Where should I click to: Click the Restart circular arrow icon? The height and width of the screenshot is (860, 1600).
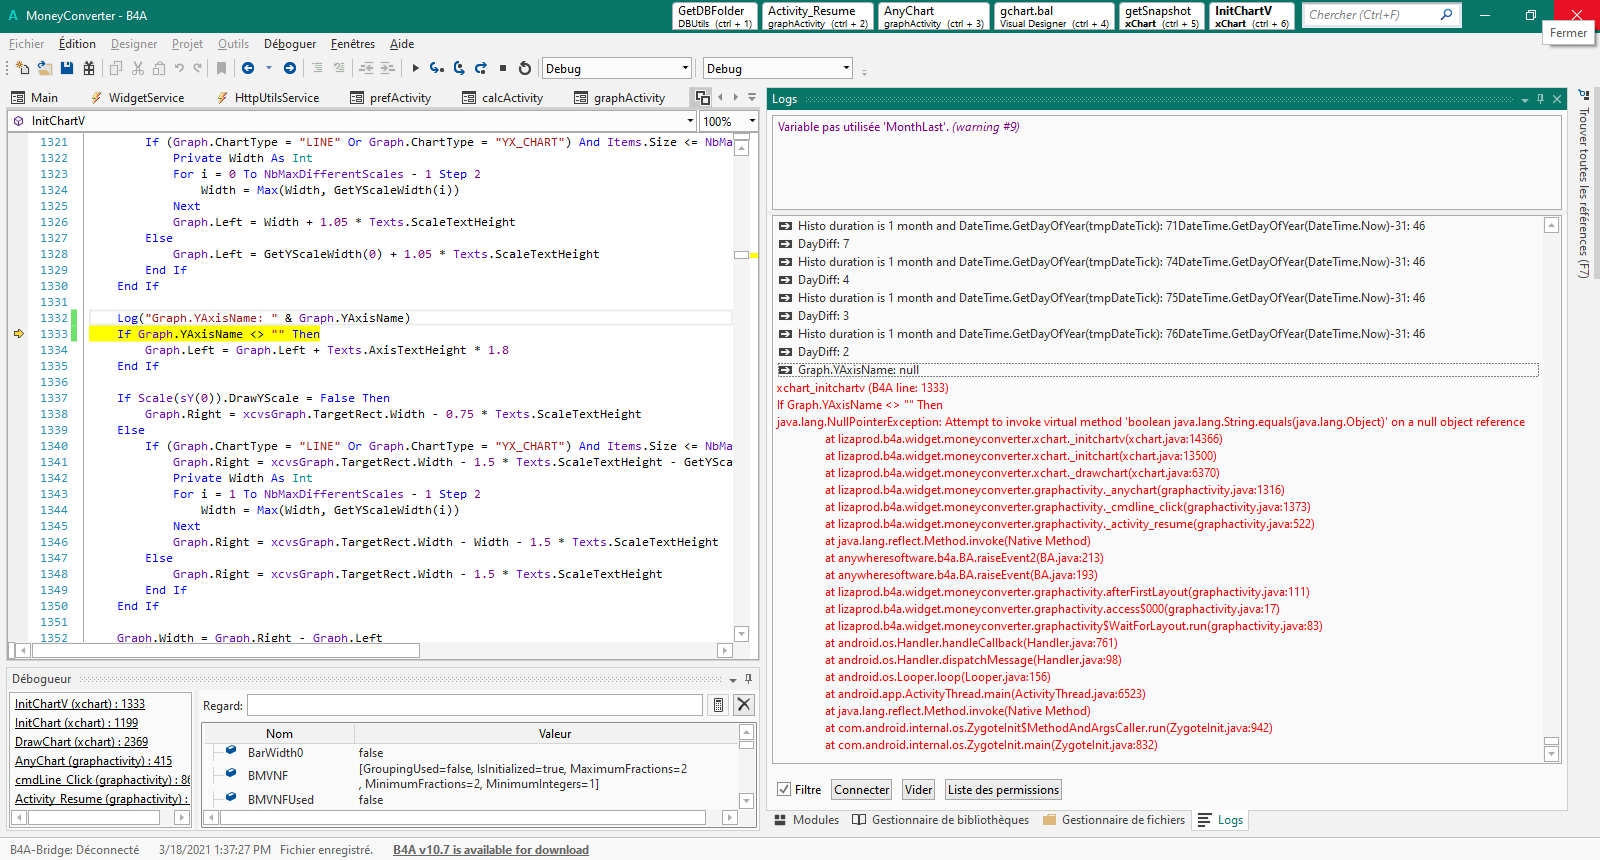[x=525, y=68]
